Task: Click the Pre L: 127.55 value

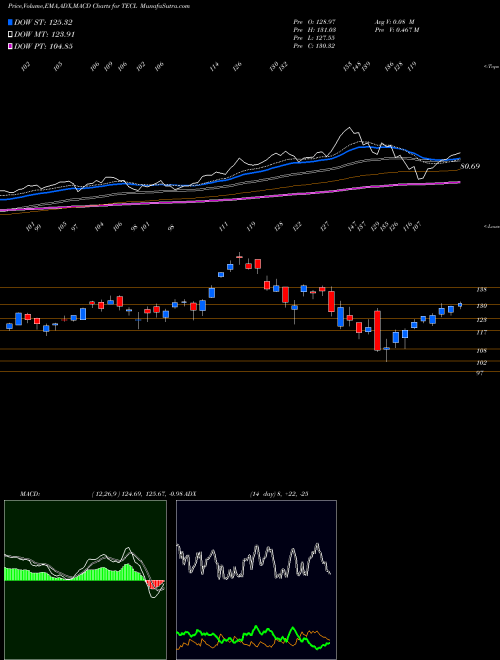Action: tap(314, 38)
